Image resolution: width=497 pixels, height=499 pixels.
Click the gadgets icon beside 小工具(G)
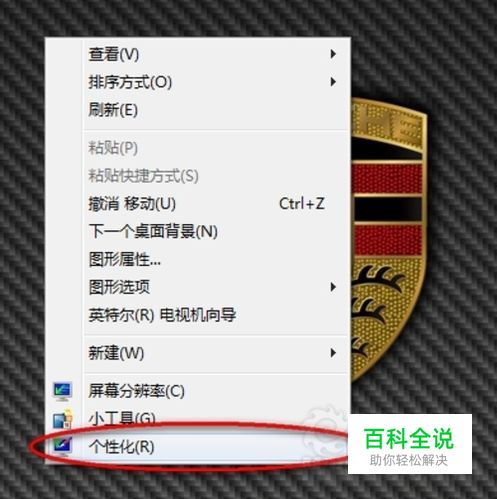point(63,419)
